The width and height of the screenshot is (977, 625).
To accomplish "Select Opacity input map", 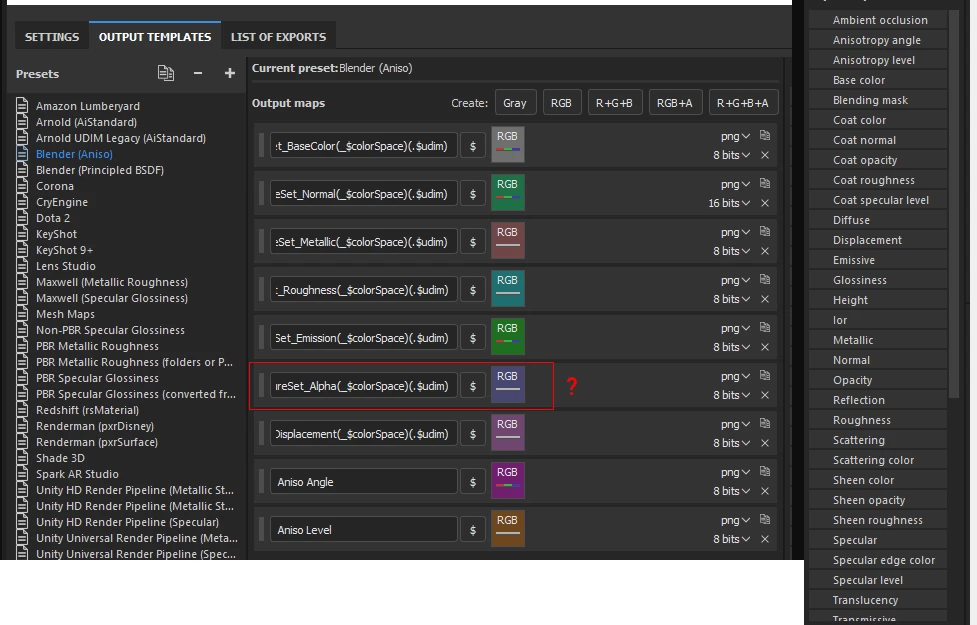I will coord(878,380).
